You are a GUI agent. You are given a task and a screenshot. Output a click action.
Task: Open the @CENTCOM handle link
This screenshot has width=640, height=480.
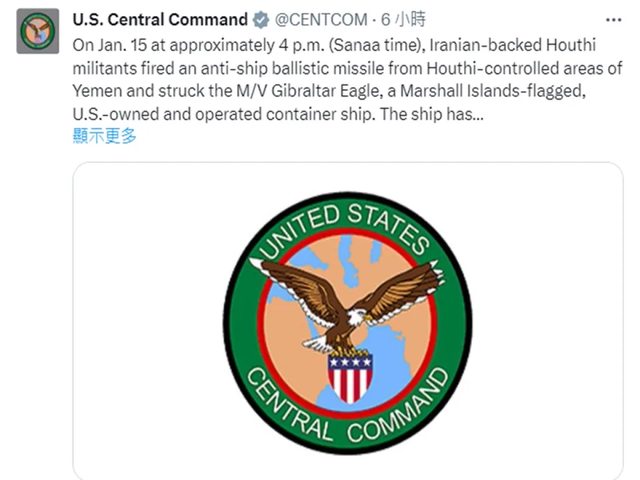coord(321,20)
